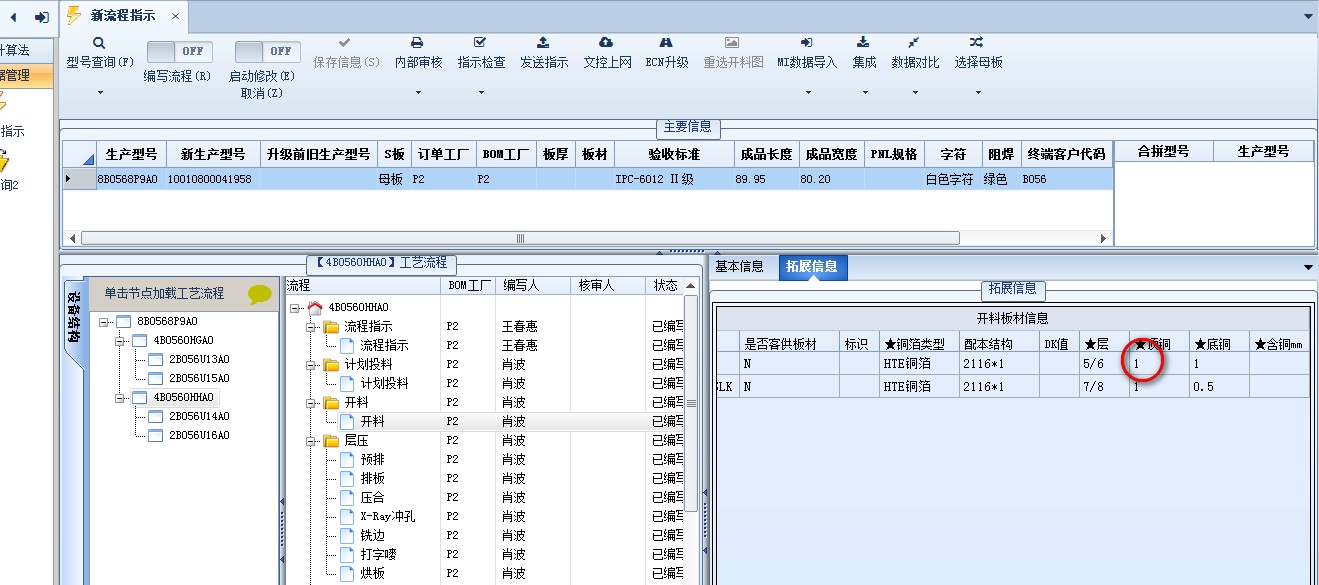Open dropdown arrow under MI数据导入
This screenshot has height=585, width=1319.
807,93
